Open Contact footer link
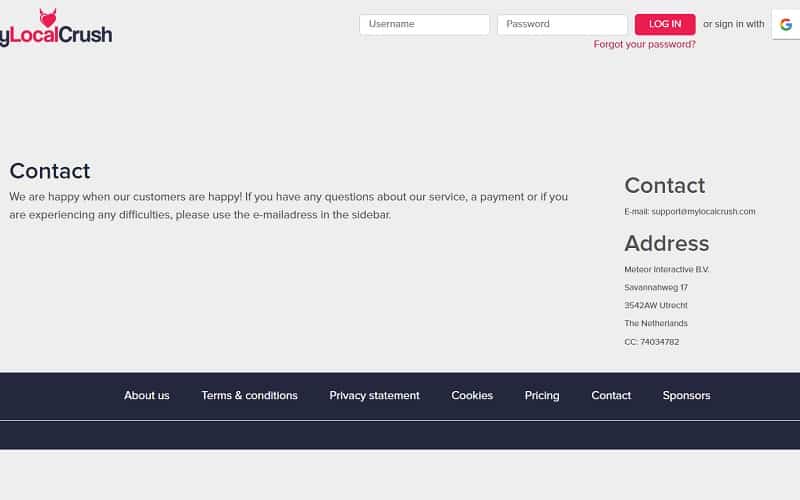 coord(611,395)
